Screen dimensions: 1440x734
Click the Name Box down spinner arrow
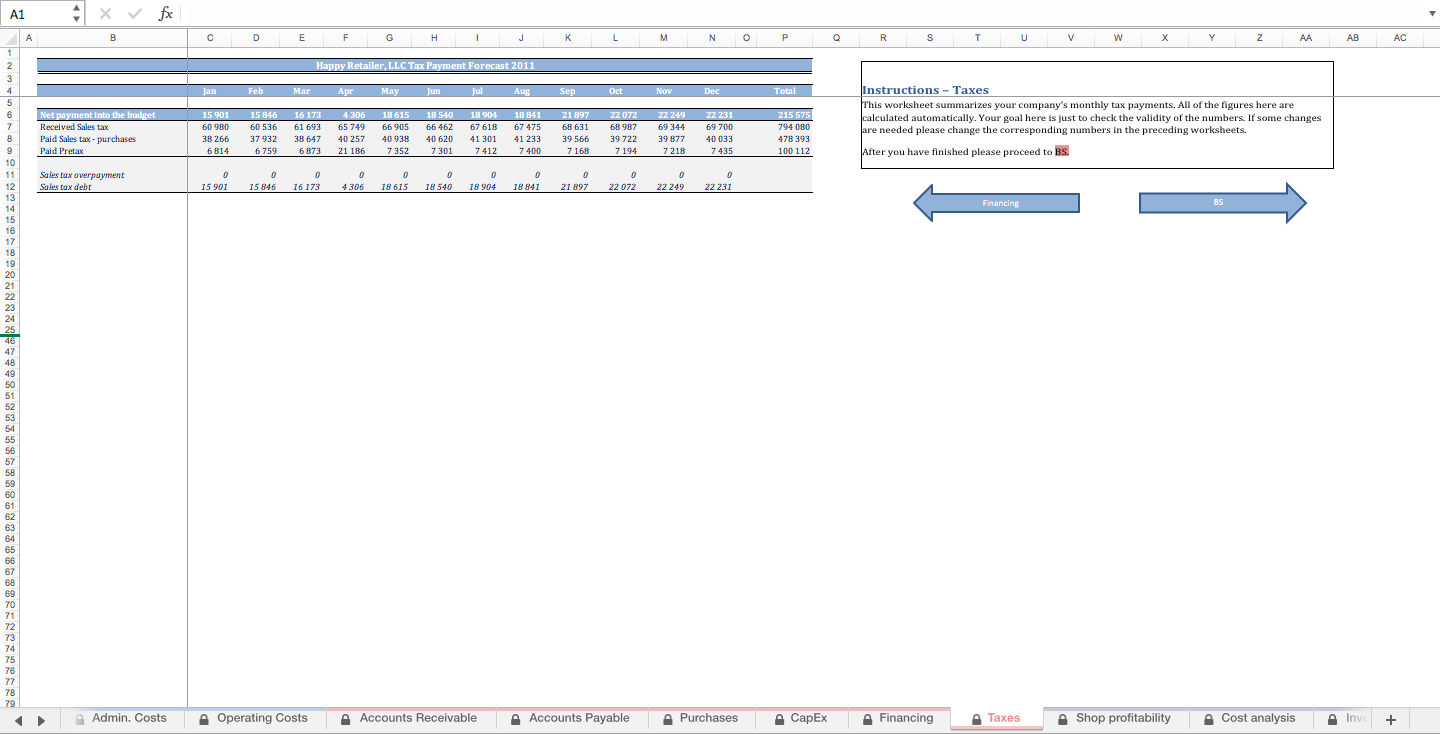click(74, 18)
